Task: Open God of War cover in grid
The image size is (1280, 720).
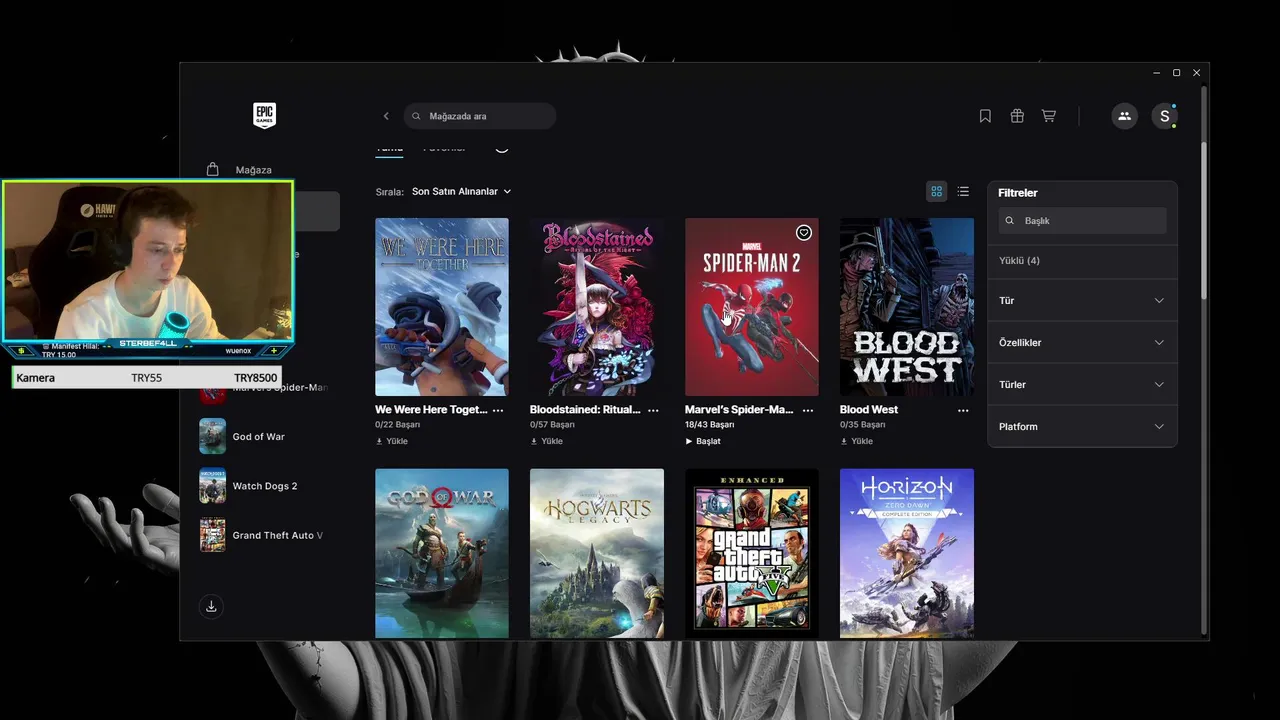Action: (442, 553)
